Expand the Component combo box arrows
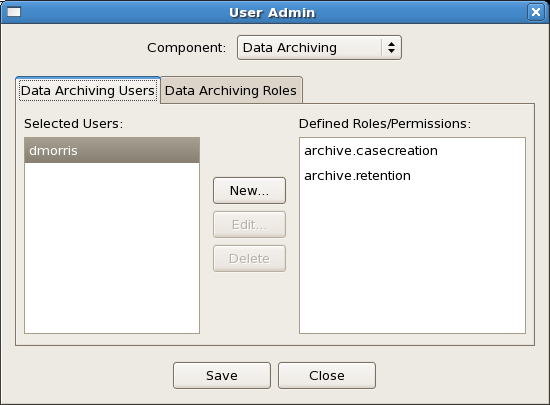The image size is (550, 405). (x=391, y=47)
